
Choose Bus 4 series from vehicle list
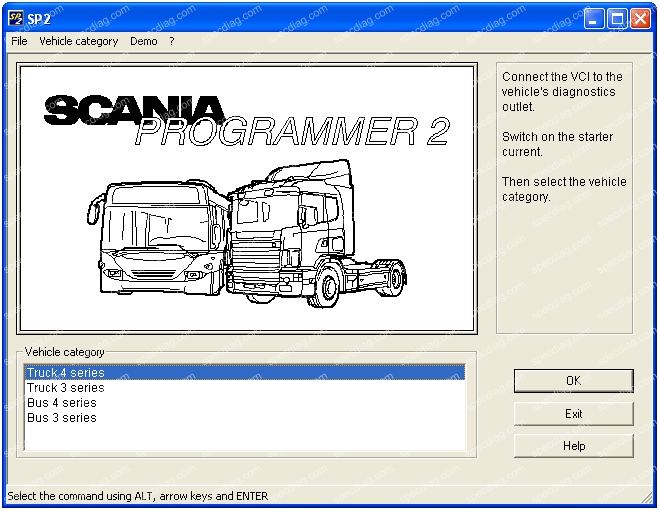[62, 403]
